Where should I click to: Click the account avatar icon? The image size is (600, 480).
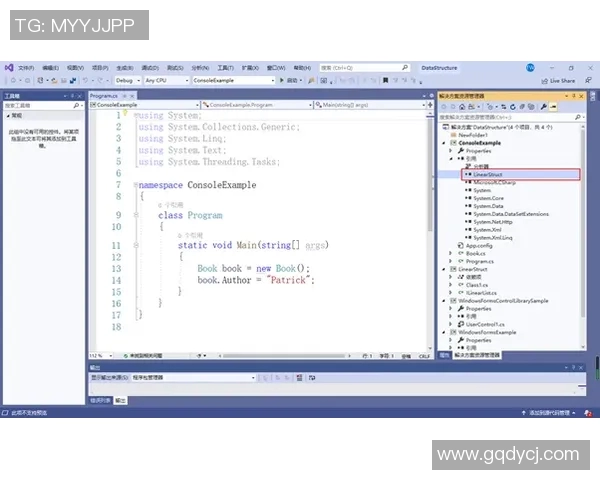click(530, 68)
